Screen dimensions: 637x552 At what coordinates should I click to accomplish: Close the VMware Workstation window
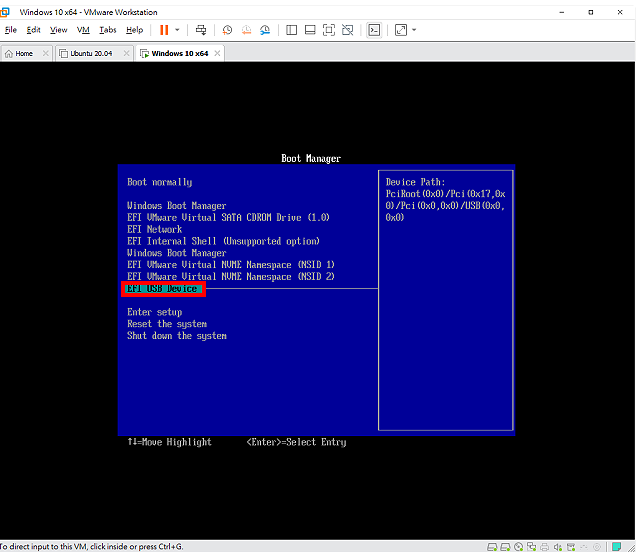[x=620, y=12]
